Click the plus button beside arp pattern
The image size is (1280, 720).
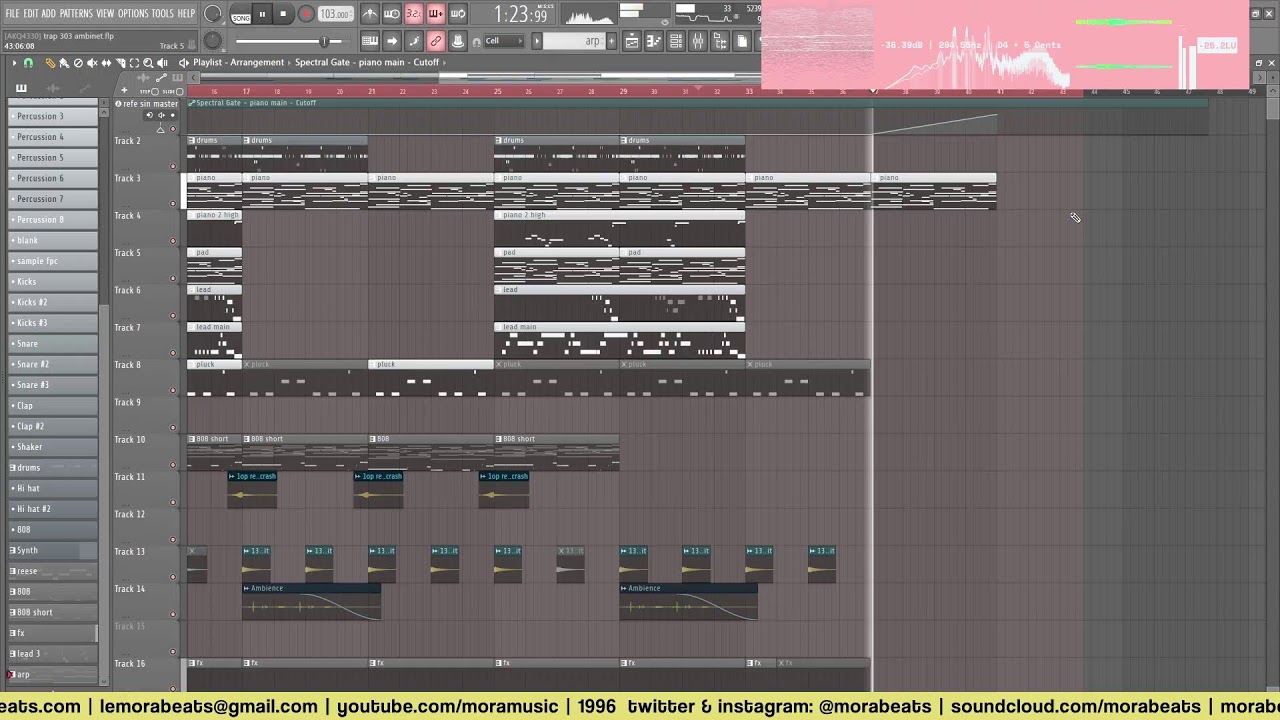pyautogui.click(x=610, y=41)
